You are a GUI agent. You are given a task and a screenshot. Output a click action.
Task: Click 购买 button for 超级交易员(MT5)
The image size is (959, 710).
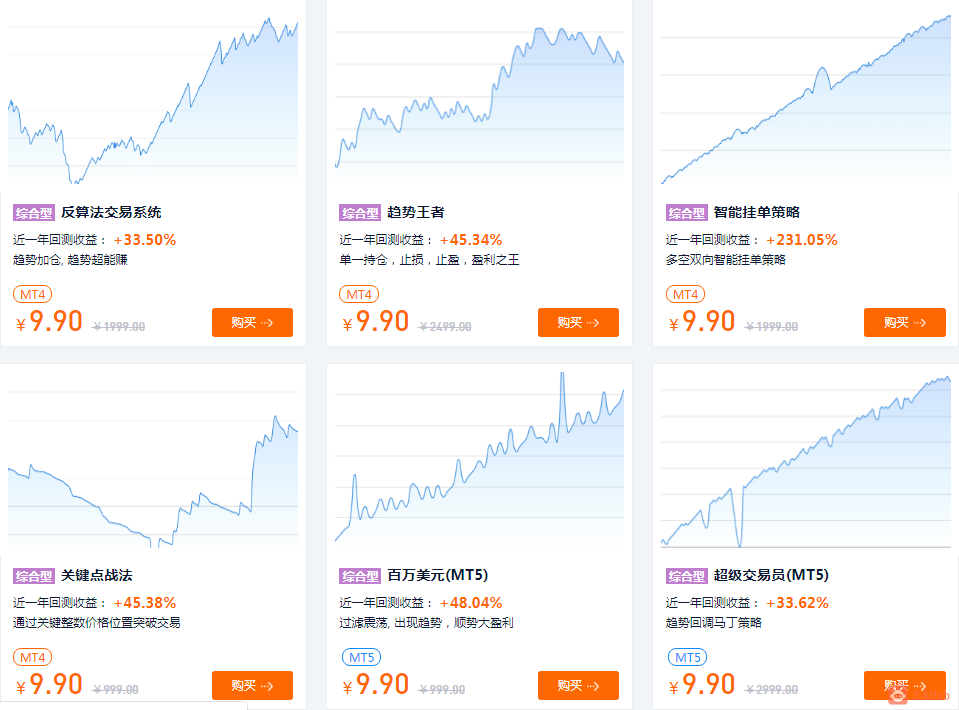[905, 686]
